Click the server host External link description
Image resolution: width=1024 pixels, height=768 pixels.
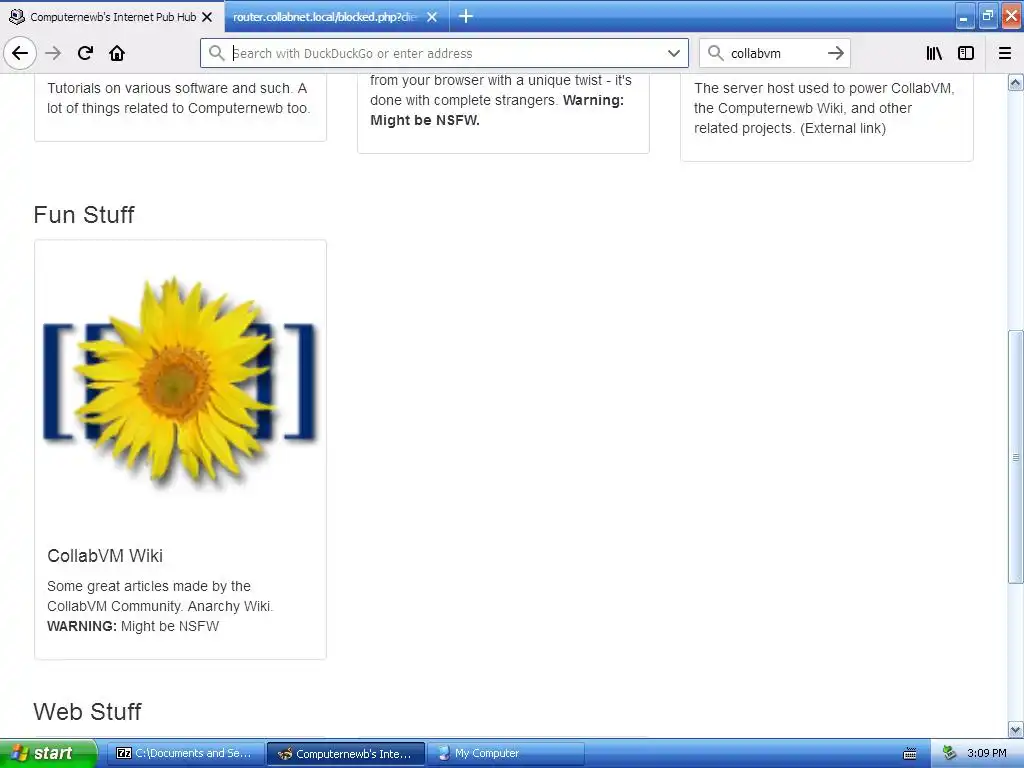(x=824, y=108)
